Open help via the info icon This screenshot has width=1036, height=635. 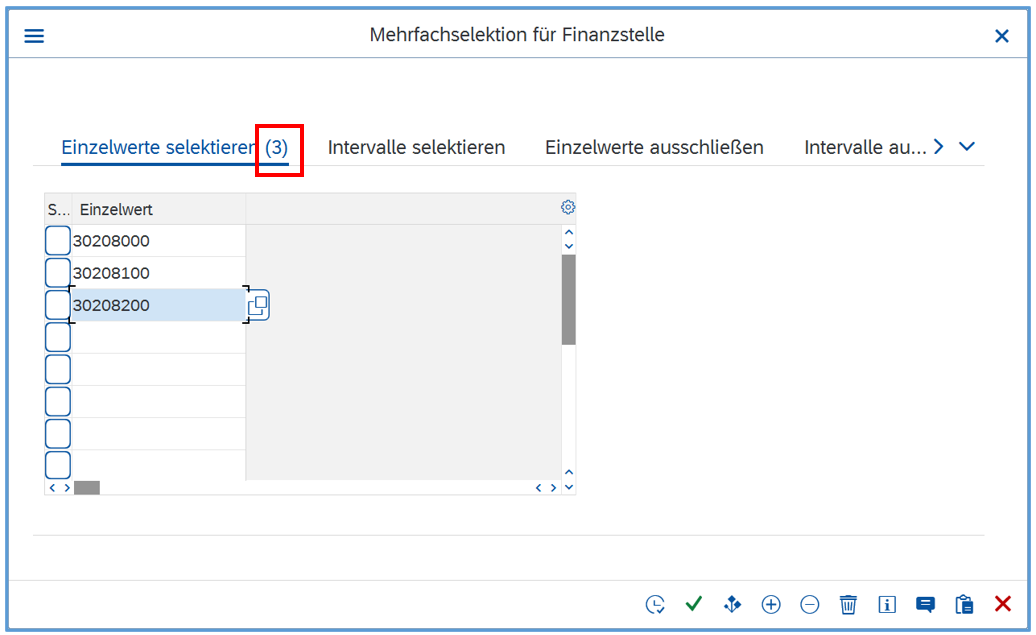tap(887, 604)
